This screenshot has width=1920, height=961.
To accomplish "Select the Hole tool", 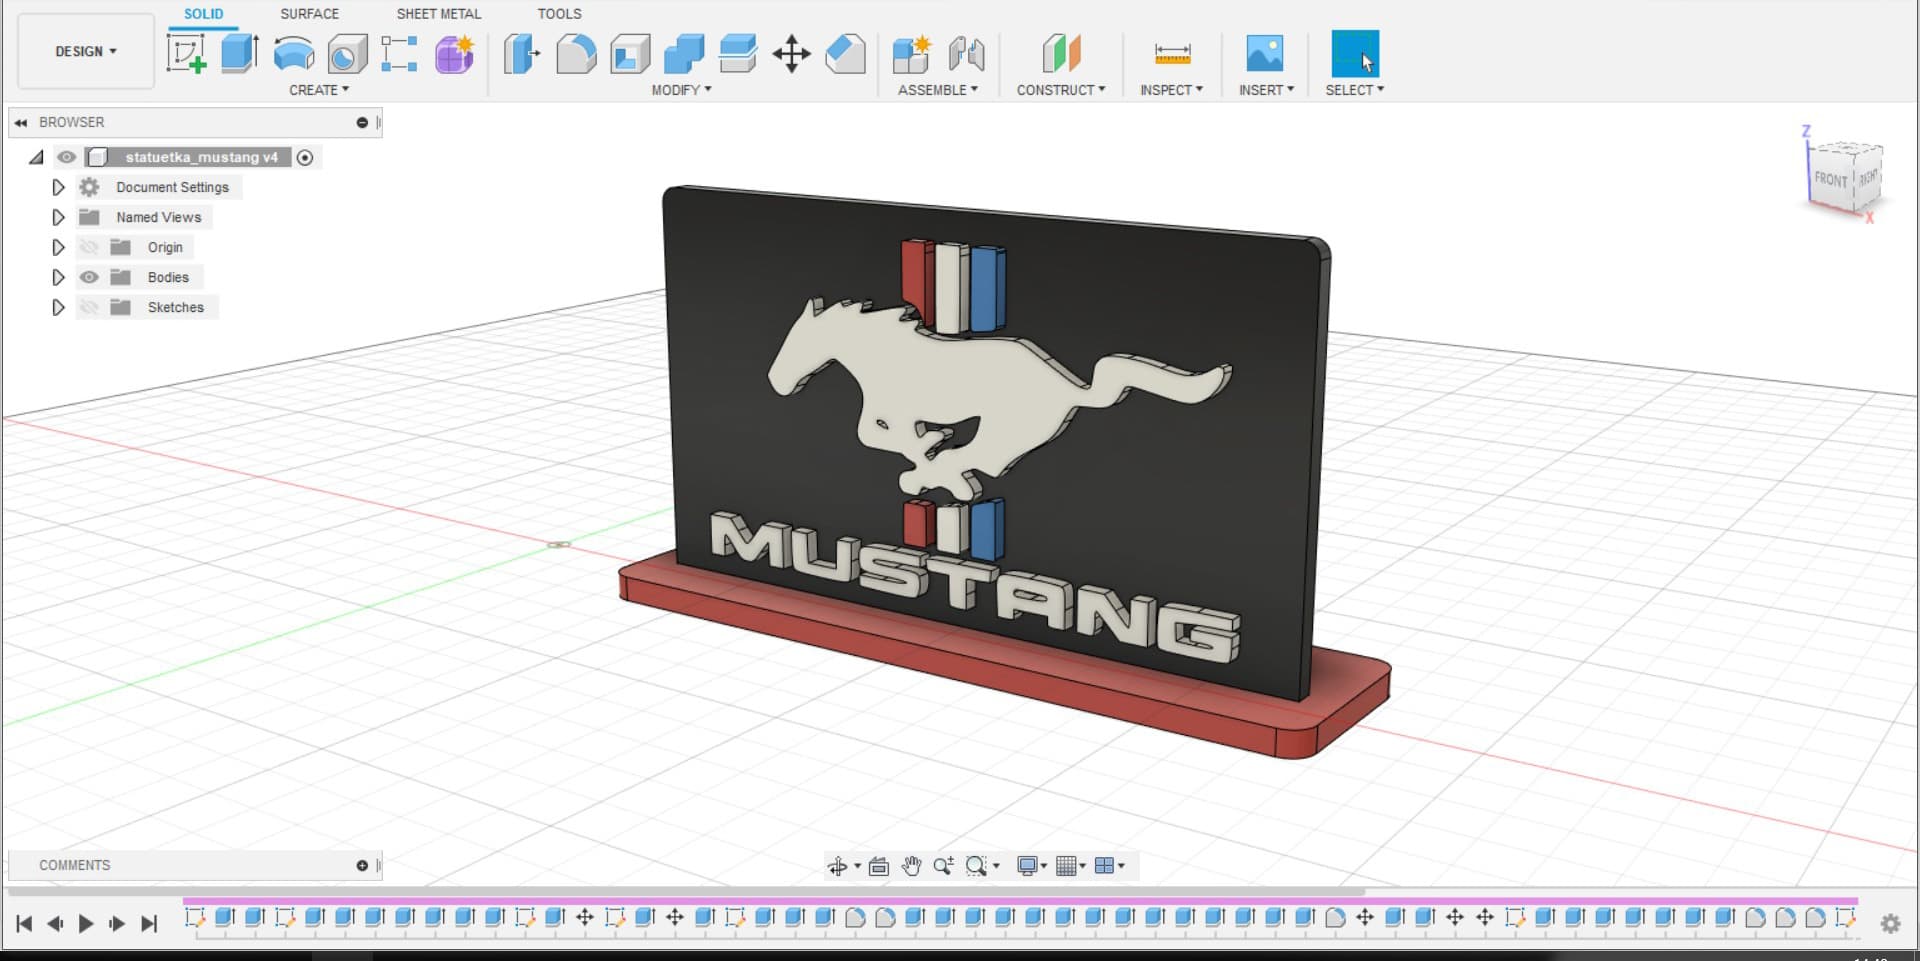I will [347, 54].
